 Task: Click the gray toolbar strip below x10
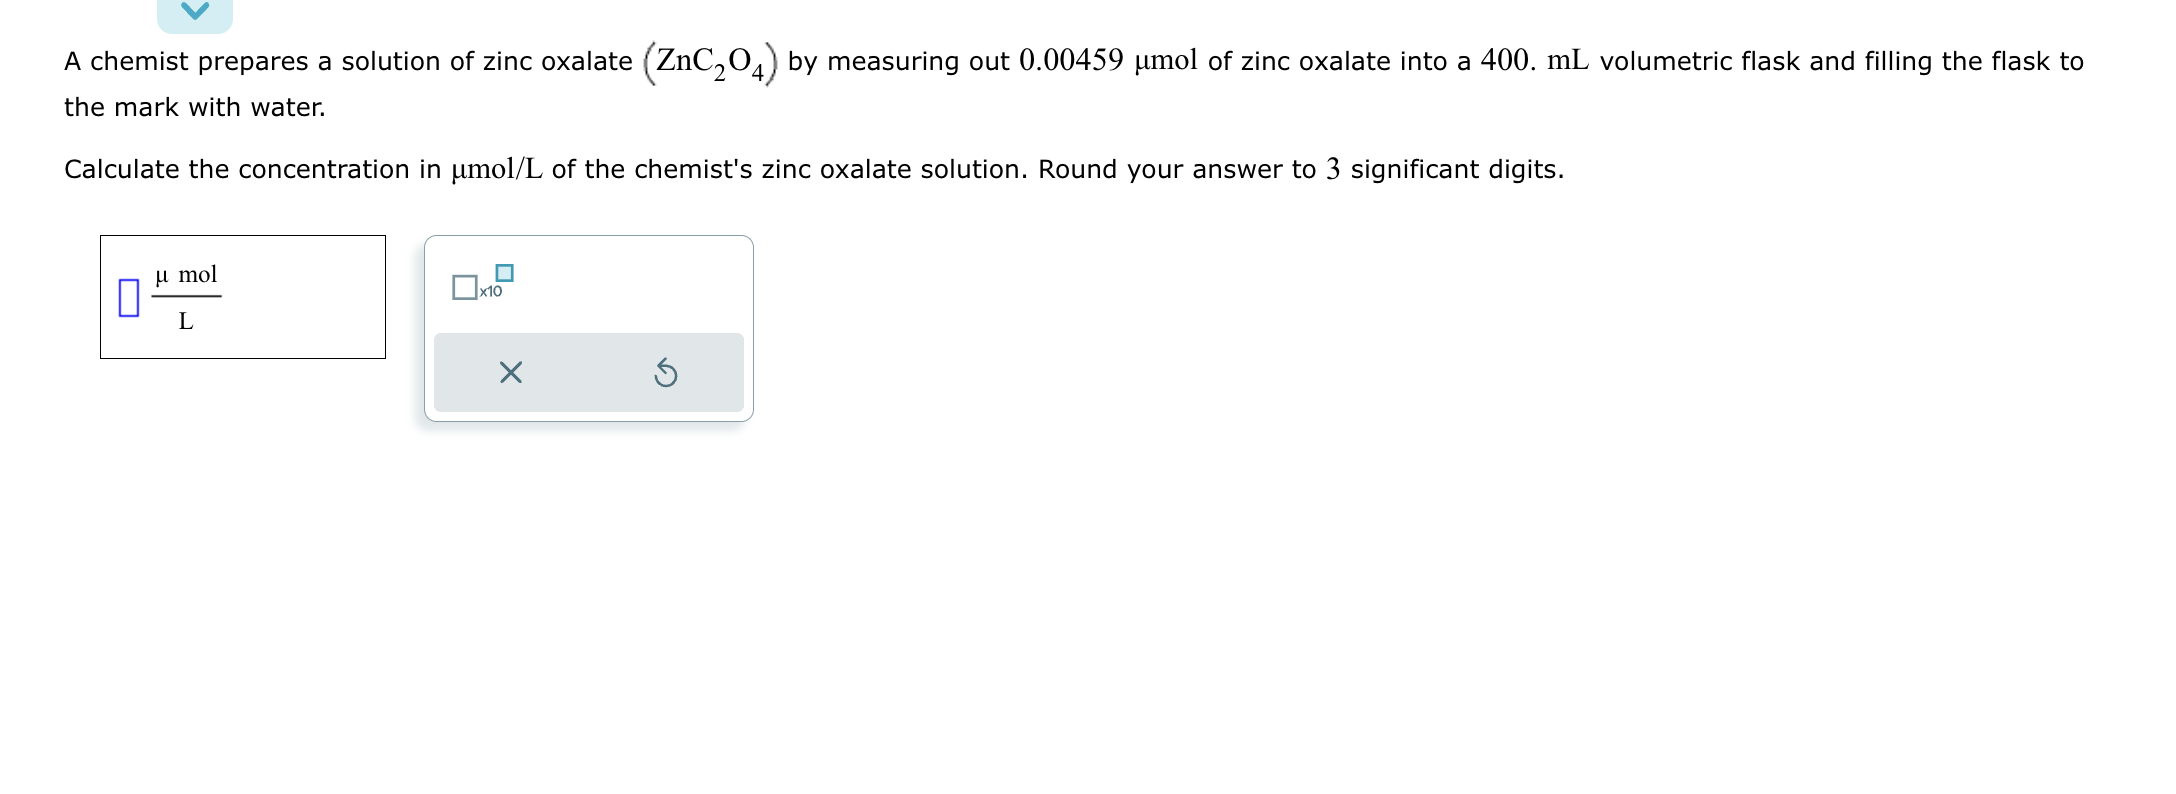[588, 371]
